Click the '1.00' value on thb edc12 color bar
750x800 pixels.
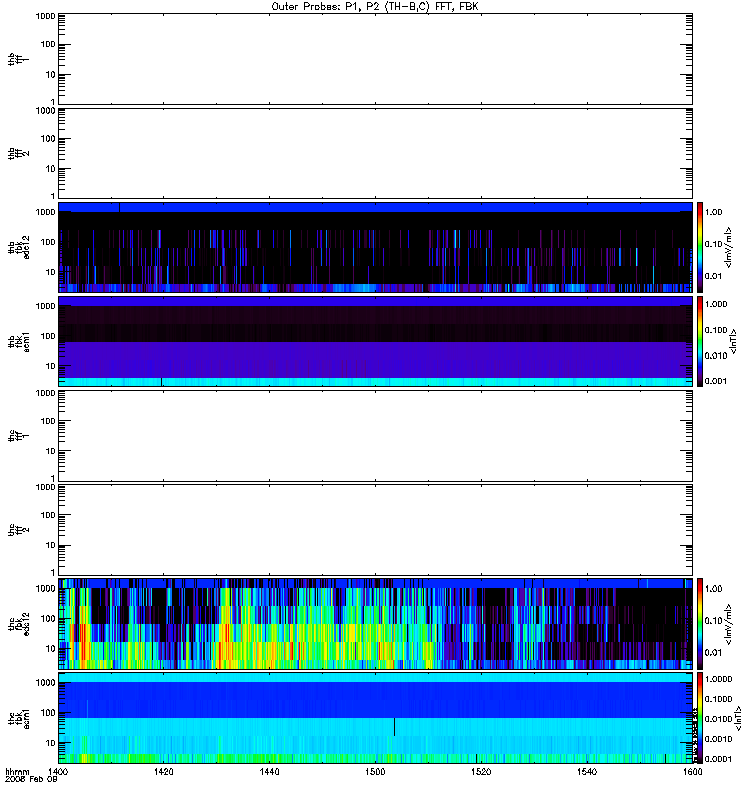tap(713, 212)
